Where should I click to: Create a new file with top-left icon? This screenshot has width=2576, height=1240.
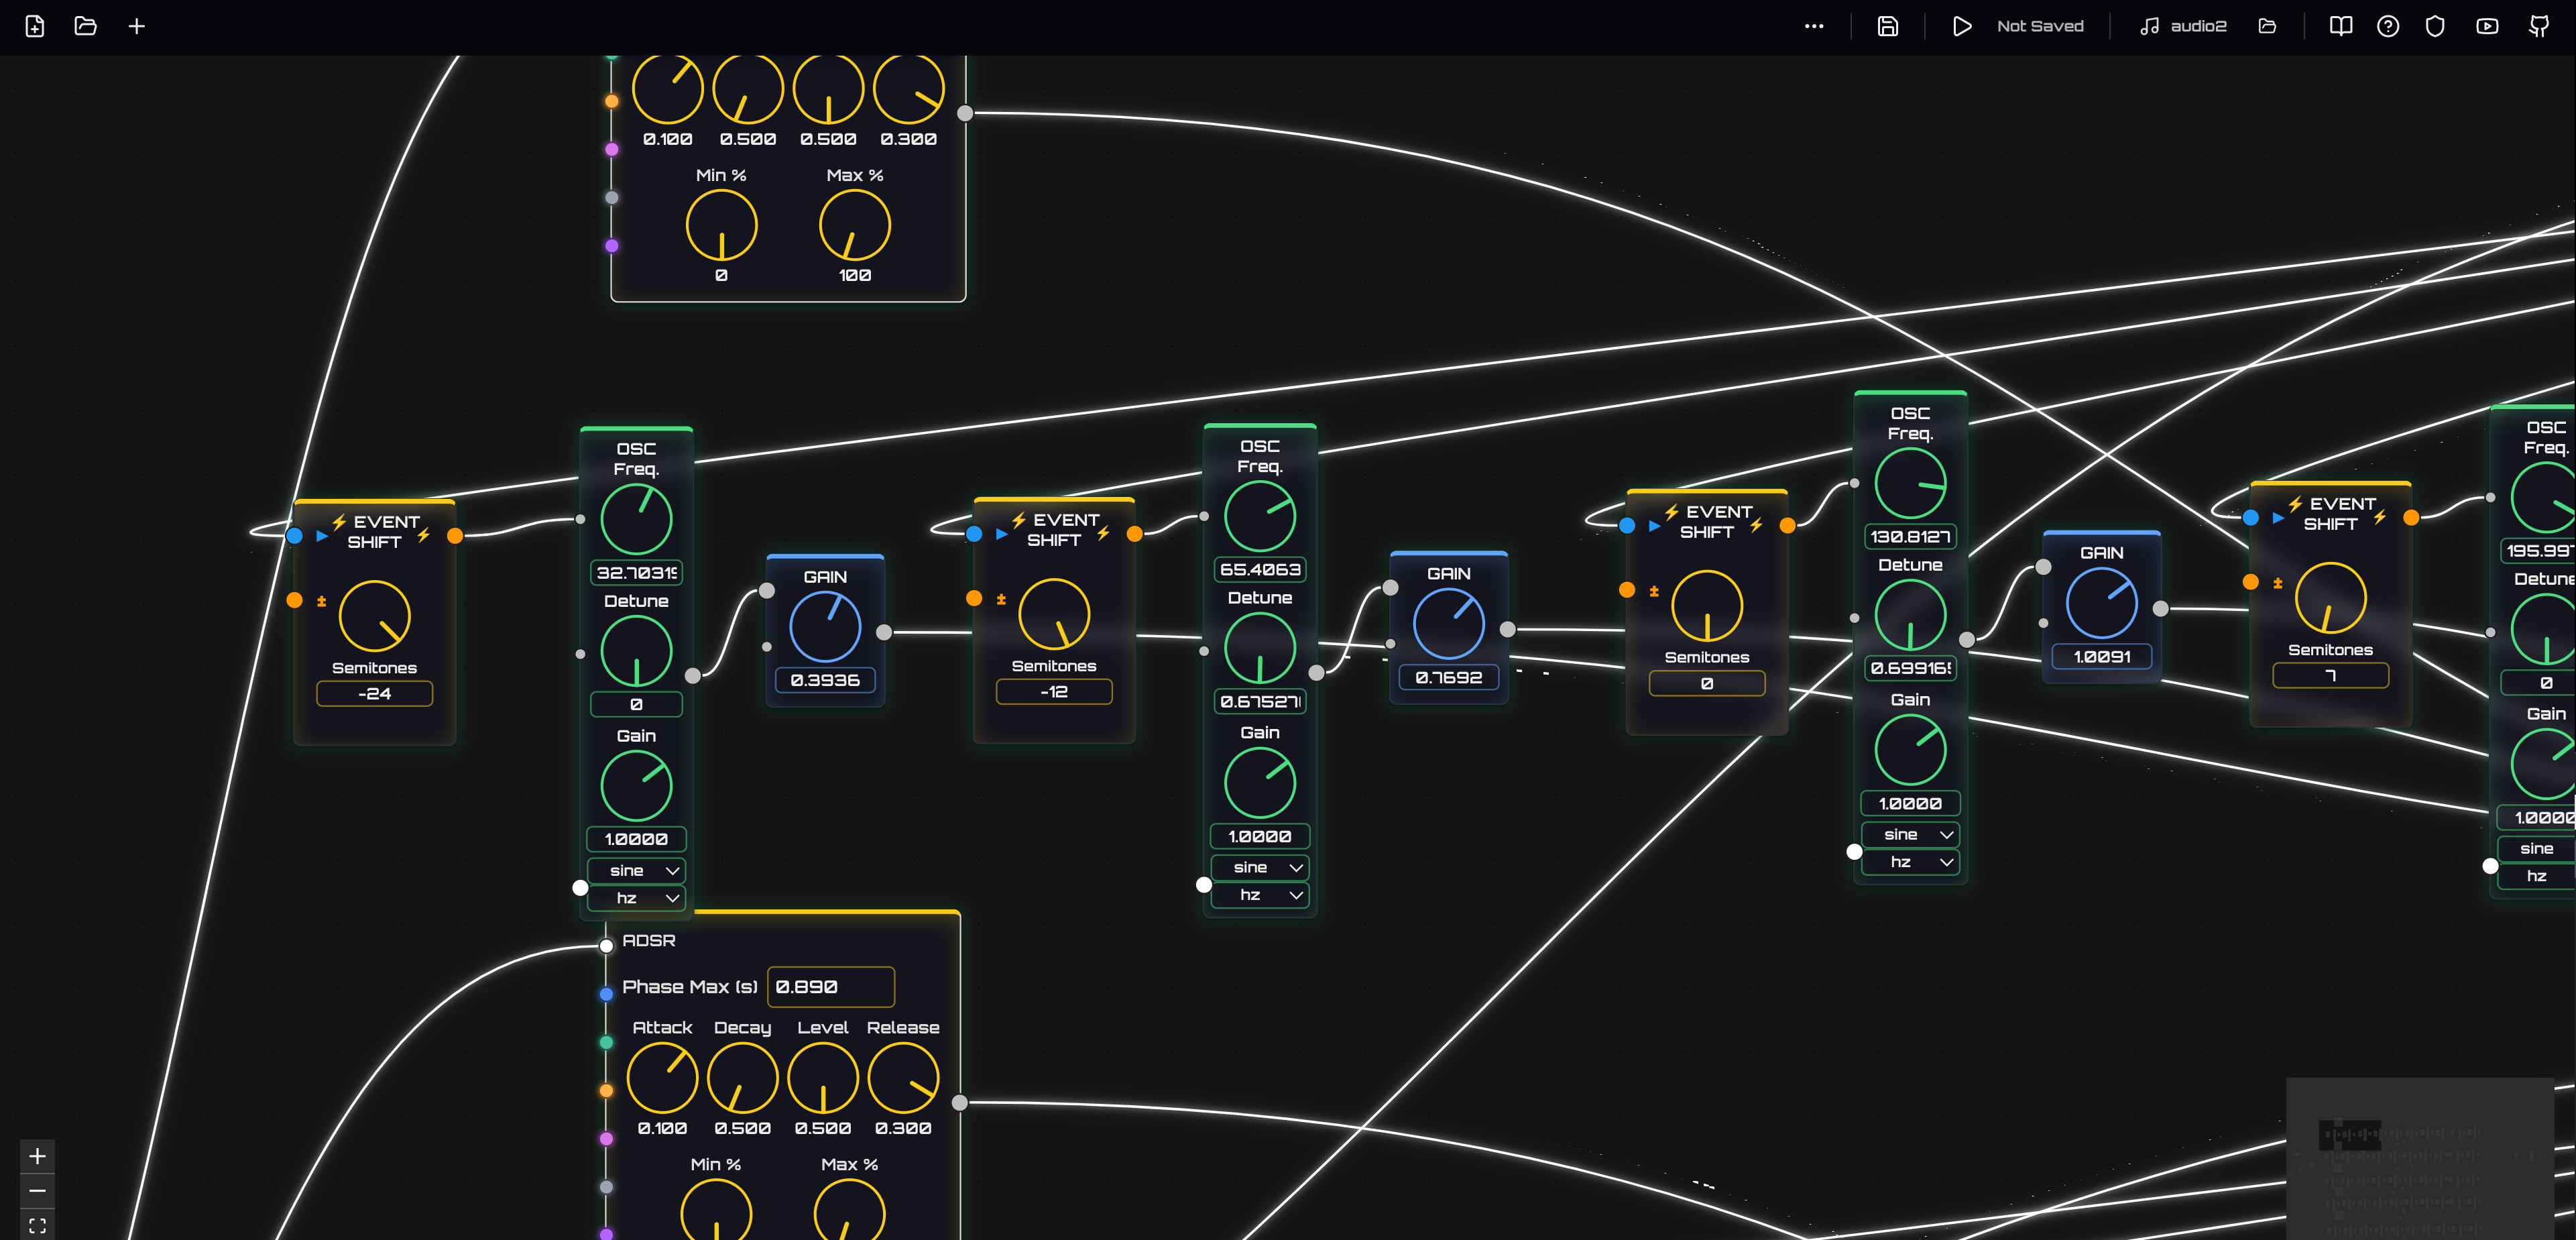35,27
